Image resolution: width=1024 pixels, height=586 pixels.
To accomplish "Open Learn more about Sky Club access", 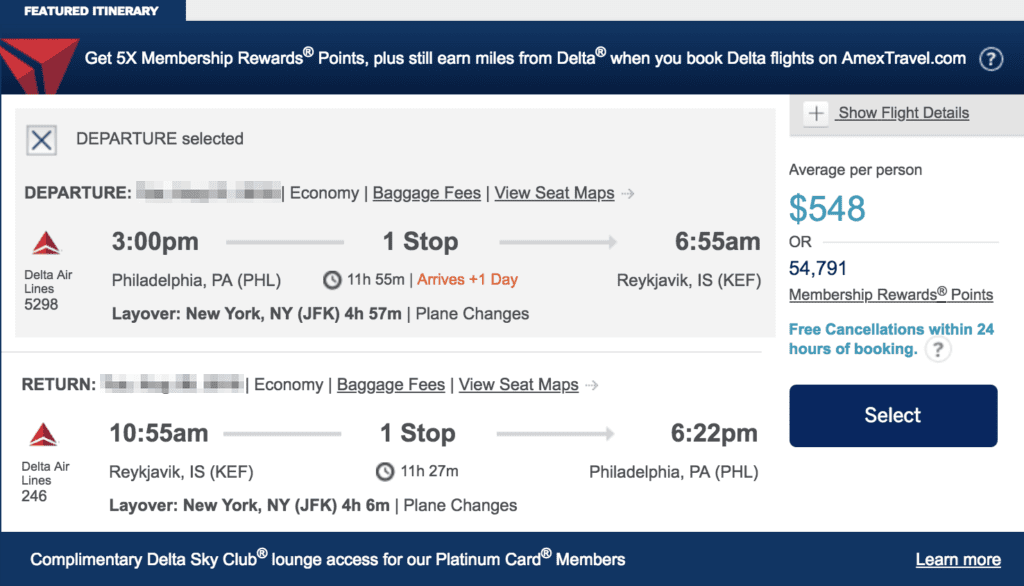I will pos(957,559).
